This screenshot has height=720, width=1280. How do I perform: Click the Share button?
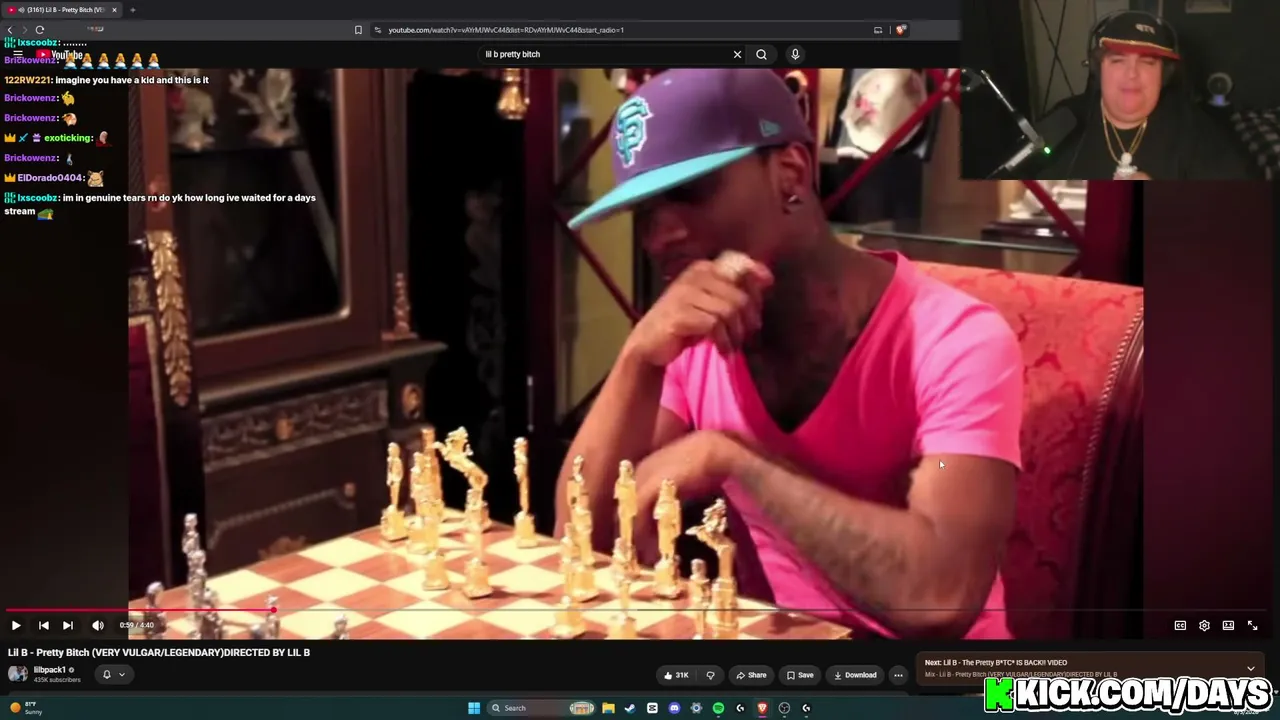tap(751, 675)
